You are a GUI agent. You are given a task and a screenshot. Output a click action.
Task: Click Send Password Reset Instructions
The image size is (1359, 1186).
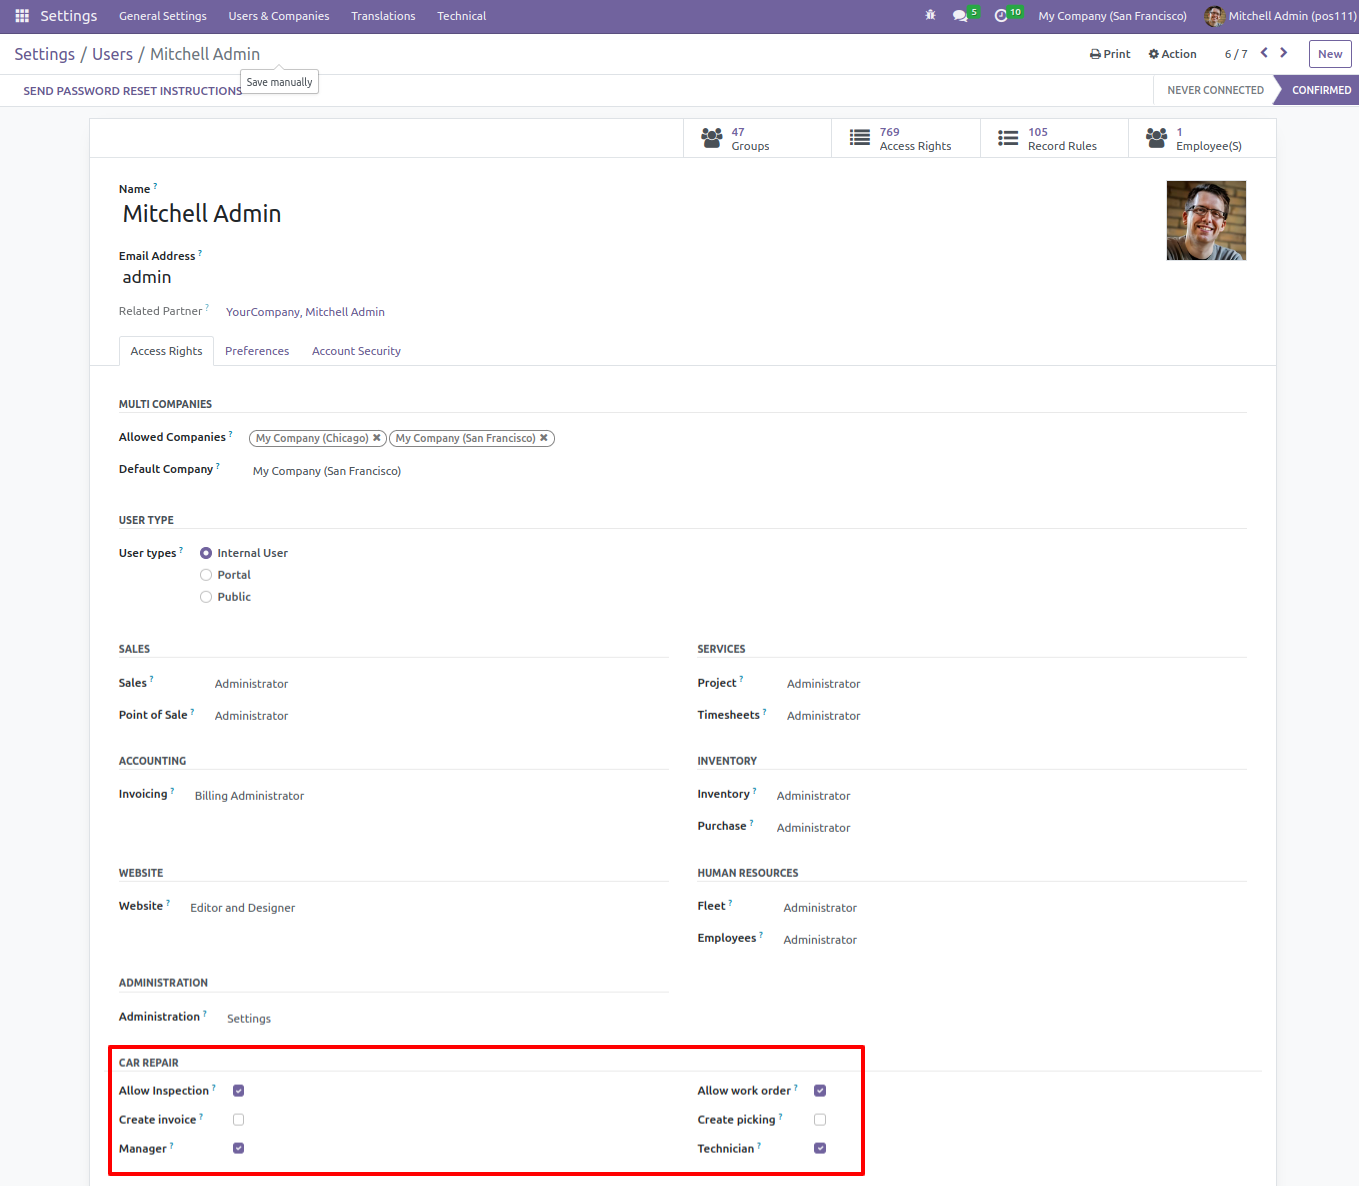133,91
